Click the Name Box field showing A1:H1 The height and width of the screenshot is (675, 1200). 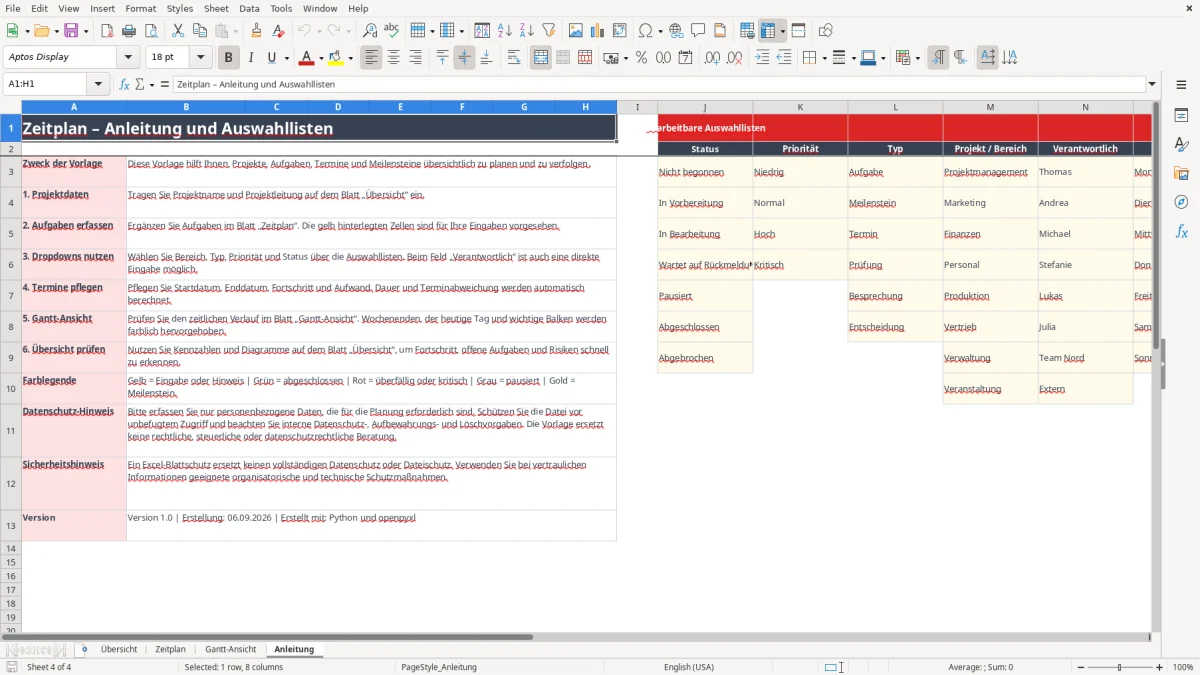point(46,84)
